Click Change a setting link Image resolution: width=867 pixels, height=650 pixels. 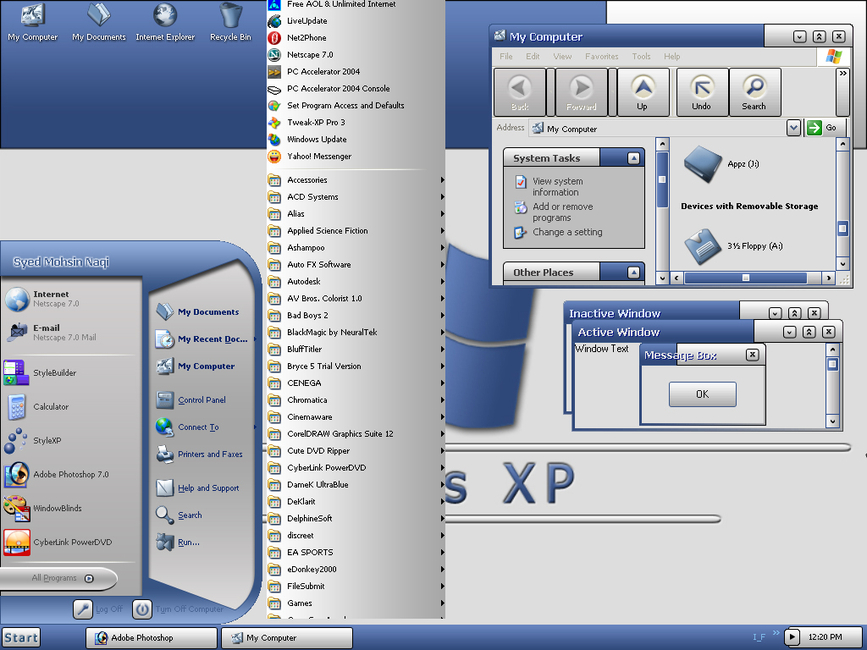558,233
